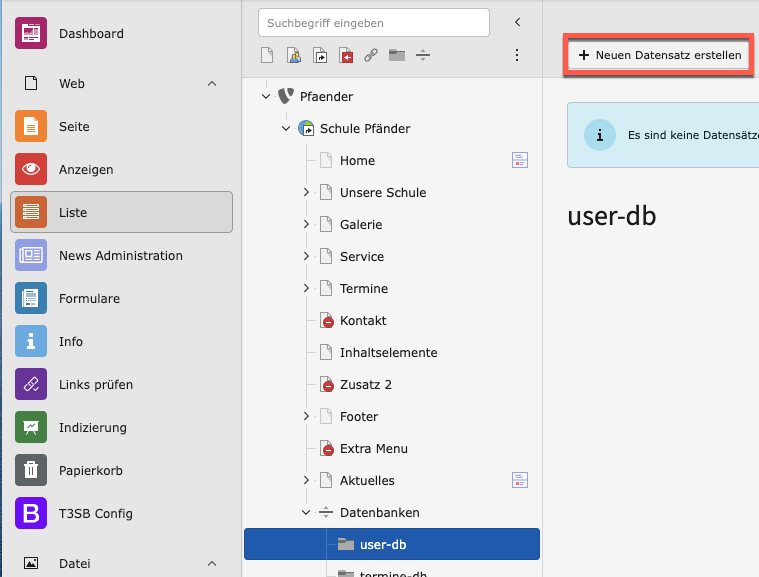Viewport: 759px width, 577px height.
Task: Select the Service page
Action: click(362, 257)
